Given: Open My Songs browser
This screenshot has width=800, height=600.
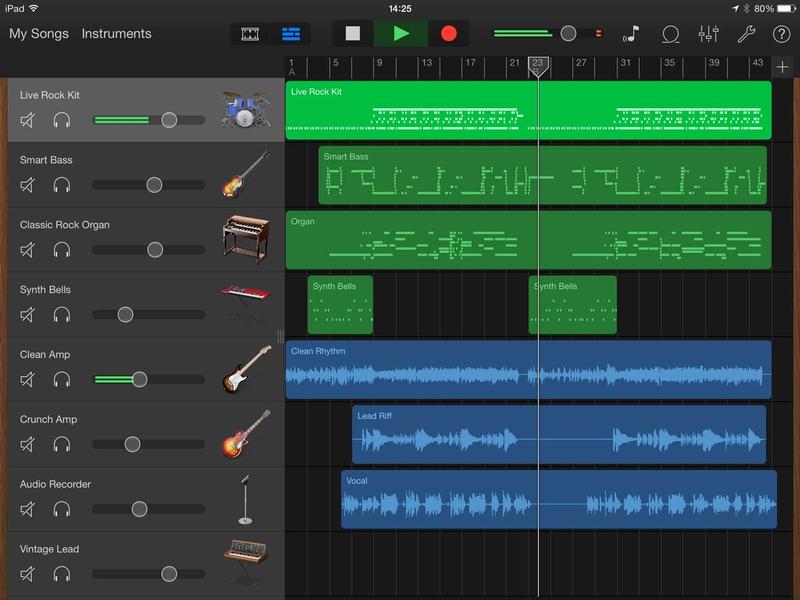Looking at the screenshot, I should point(39,34).
